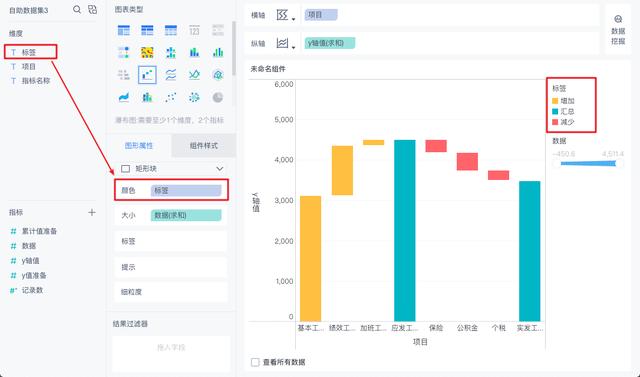The image size is (640, 377).
Task: Switch to the 组件样式 tab
Action: pyautogui.click(x=203, y=145)
